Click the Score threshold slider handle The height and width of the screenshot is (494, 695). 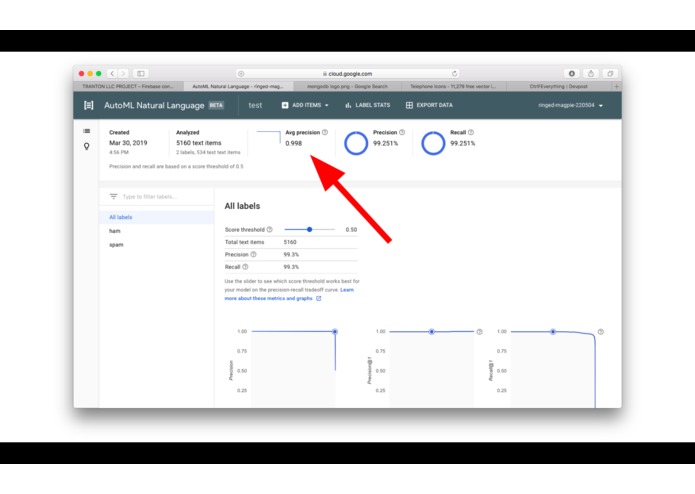309,229
